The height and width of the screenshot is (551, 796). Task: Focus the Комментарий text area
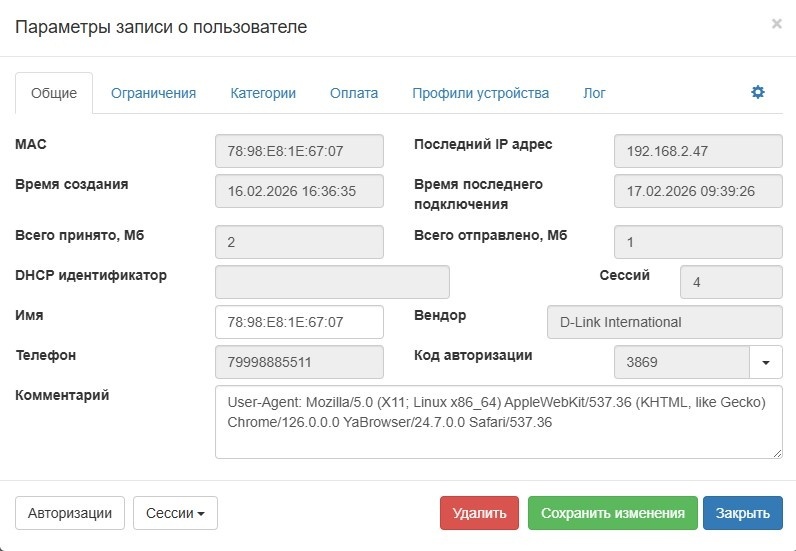(498, 421)
